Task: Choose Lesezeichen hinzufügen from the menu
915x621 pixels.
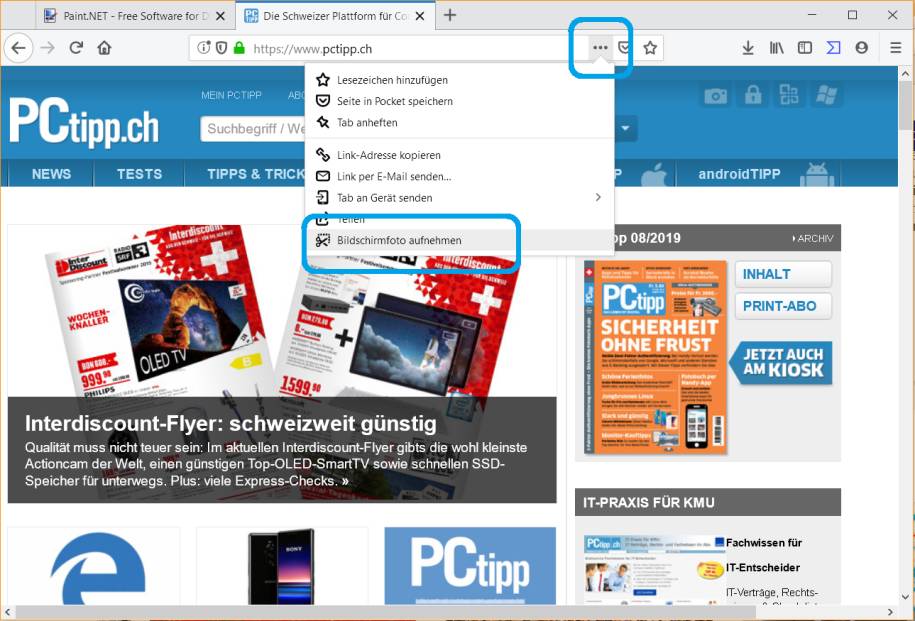Action: click(x=459, y=80)
